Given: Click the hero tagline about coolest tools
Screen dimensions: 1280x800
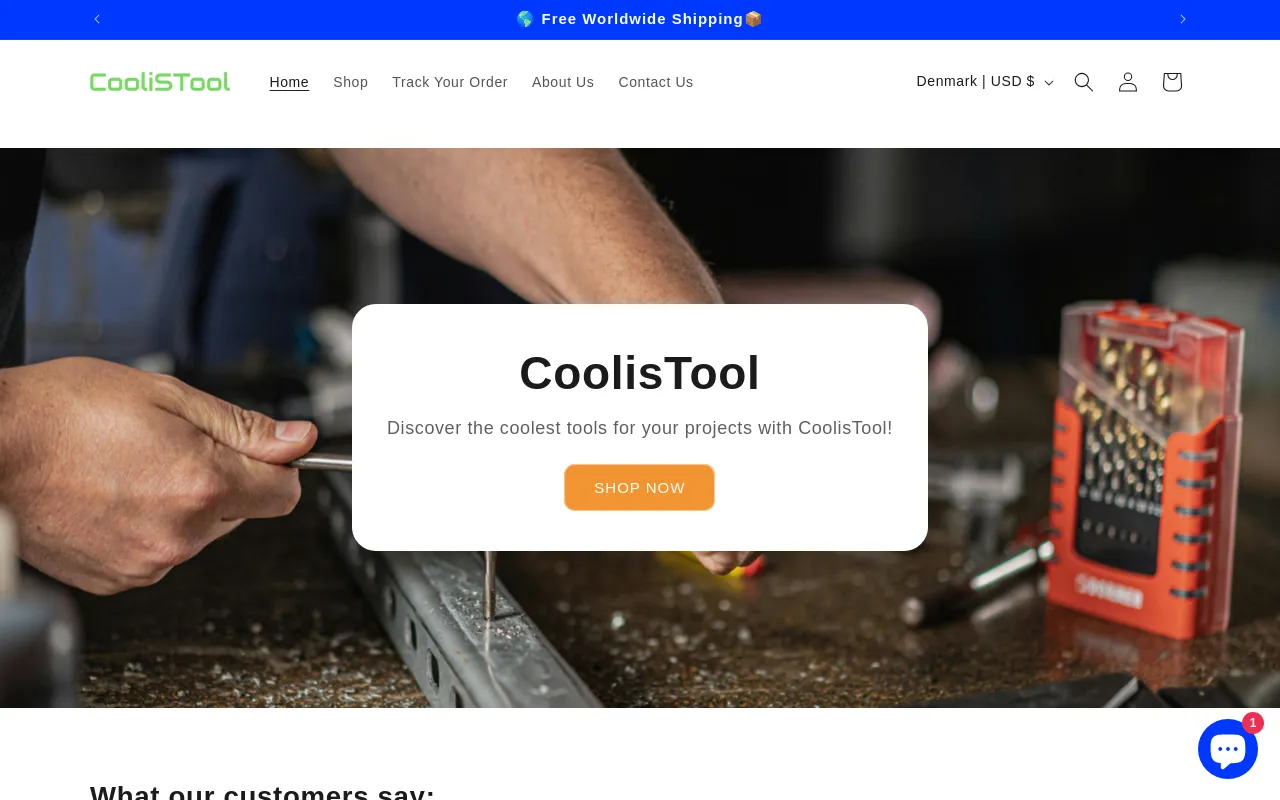Looking at the screenshot, I should 640,428.
